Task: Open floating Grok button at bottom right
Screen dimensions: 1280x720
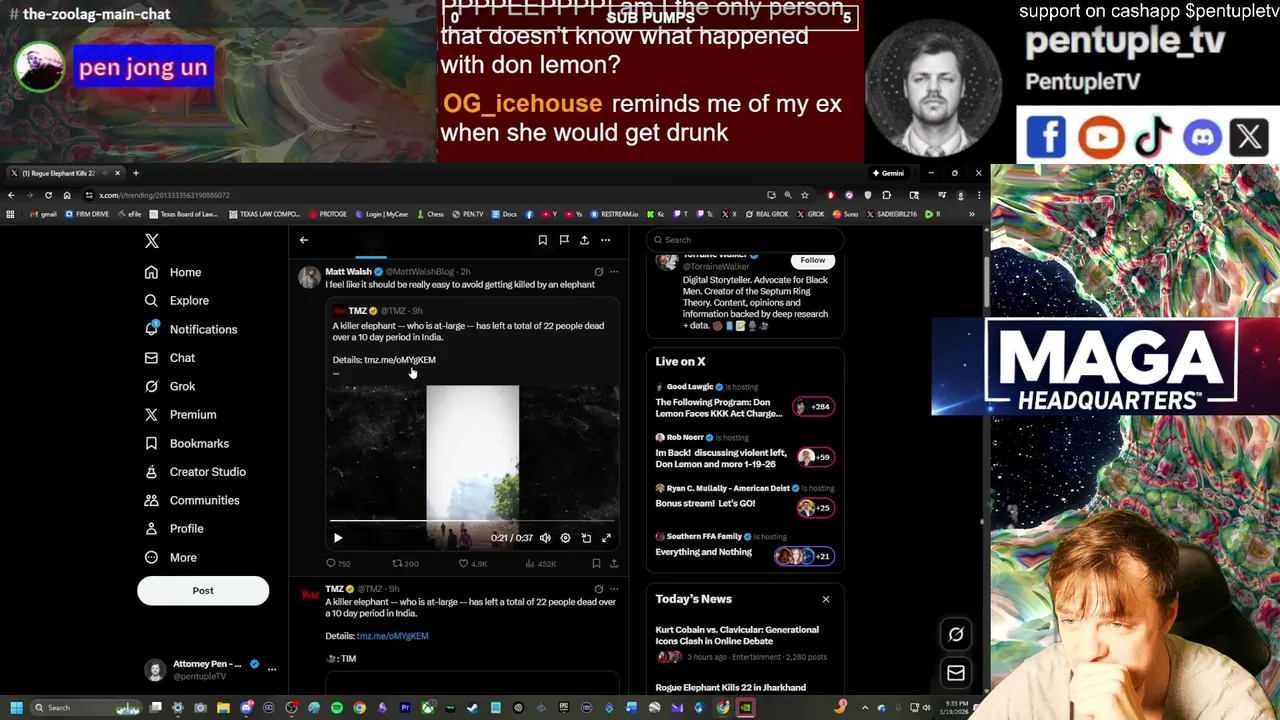Action: point(956,634)
